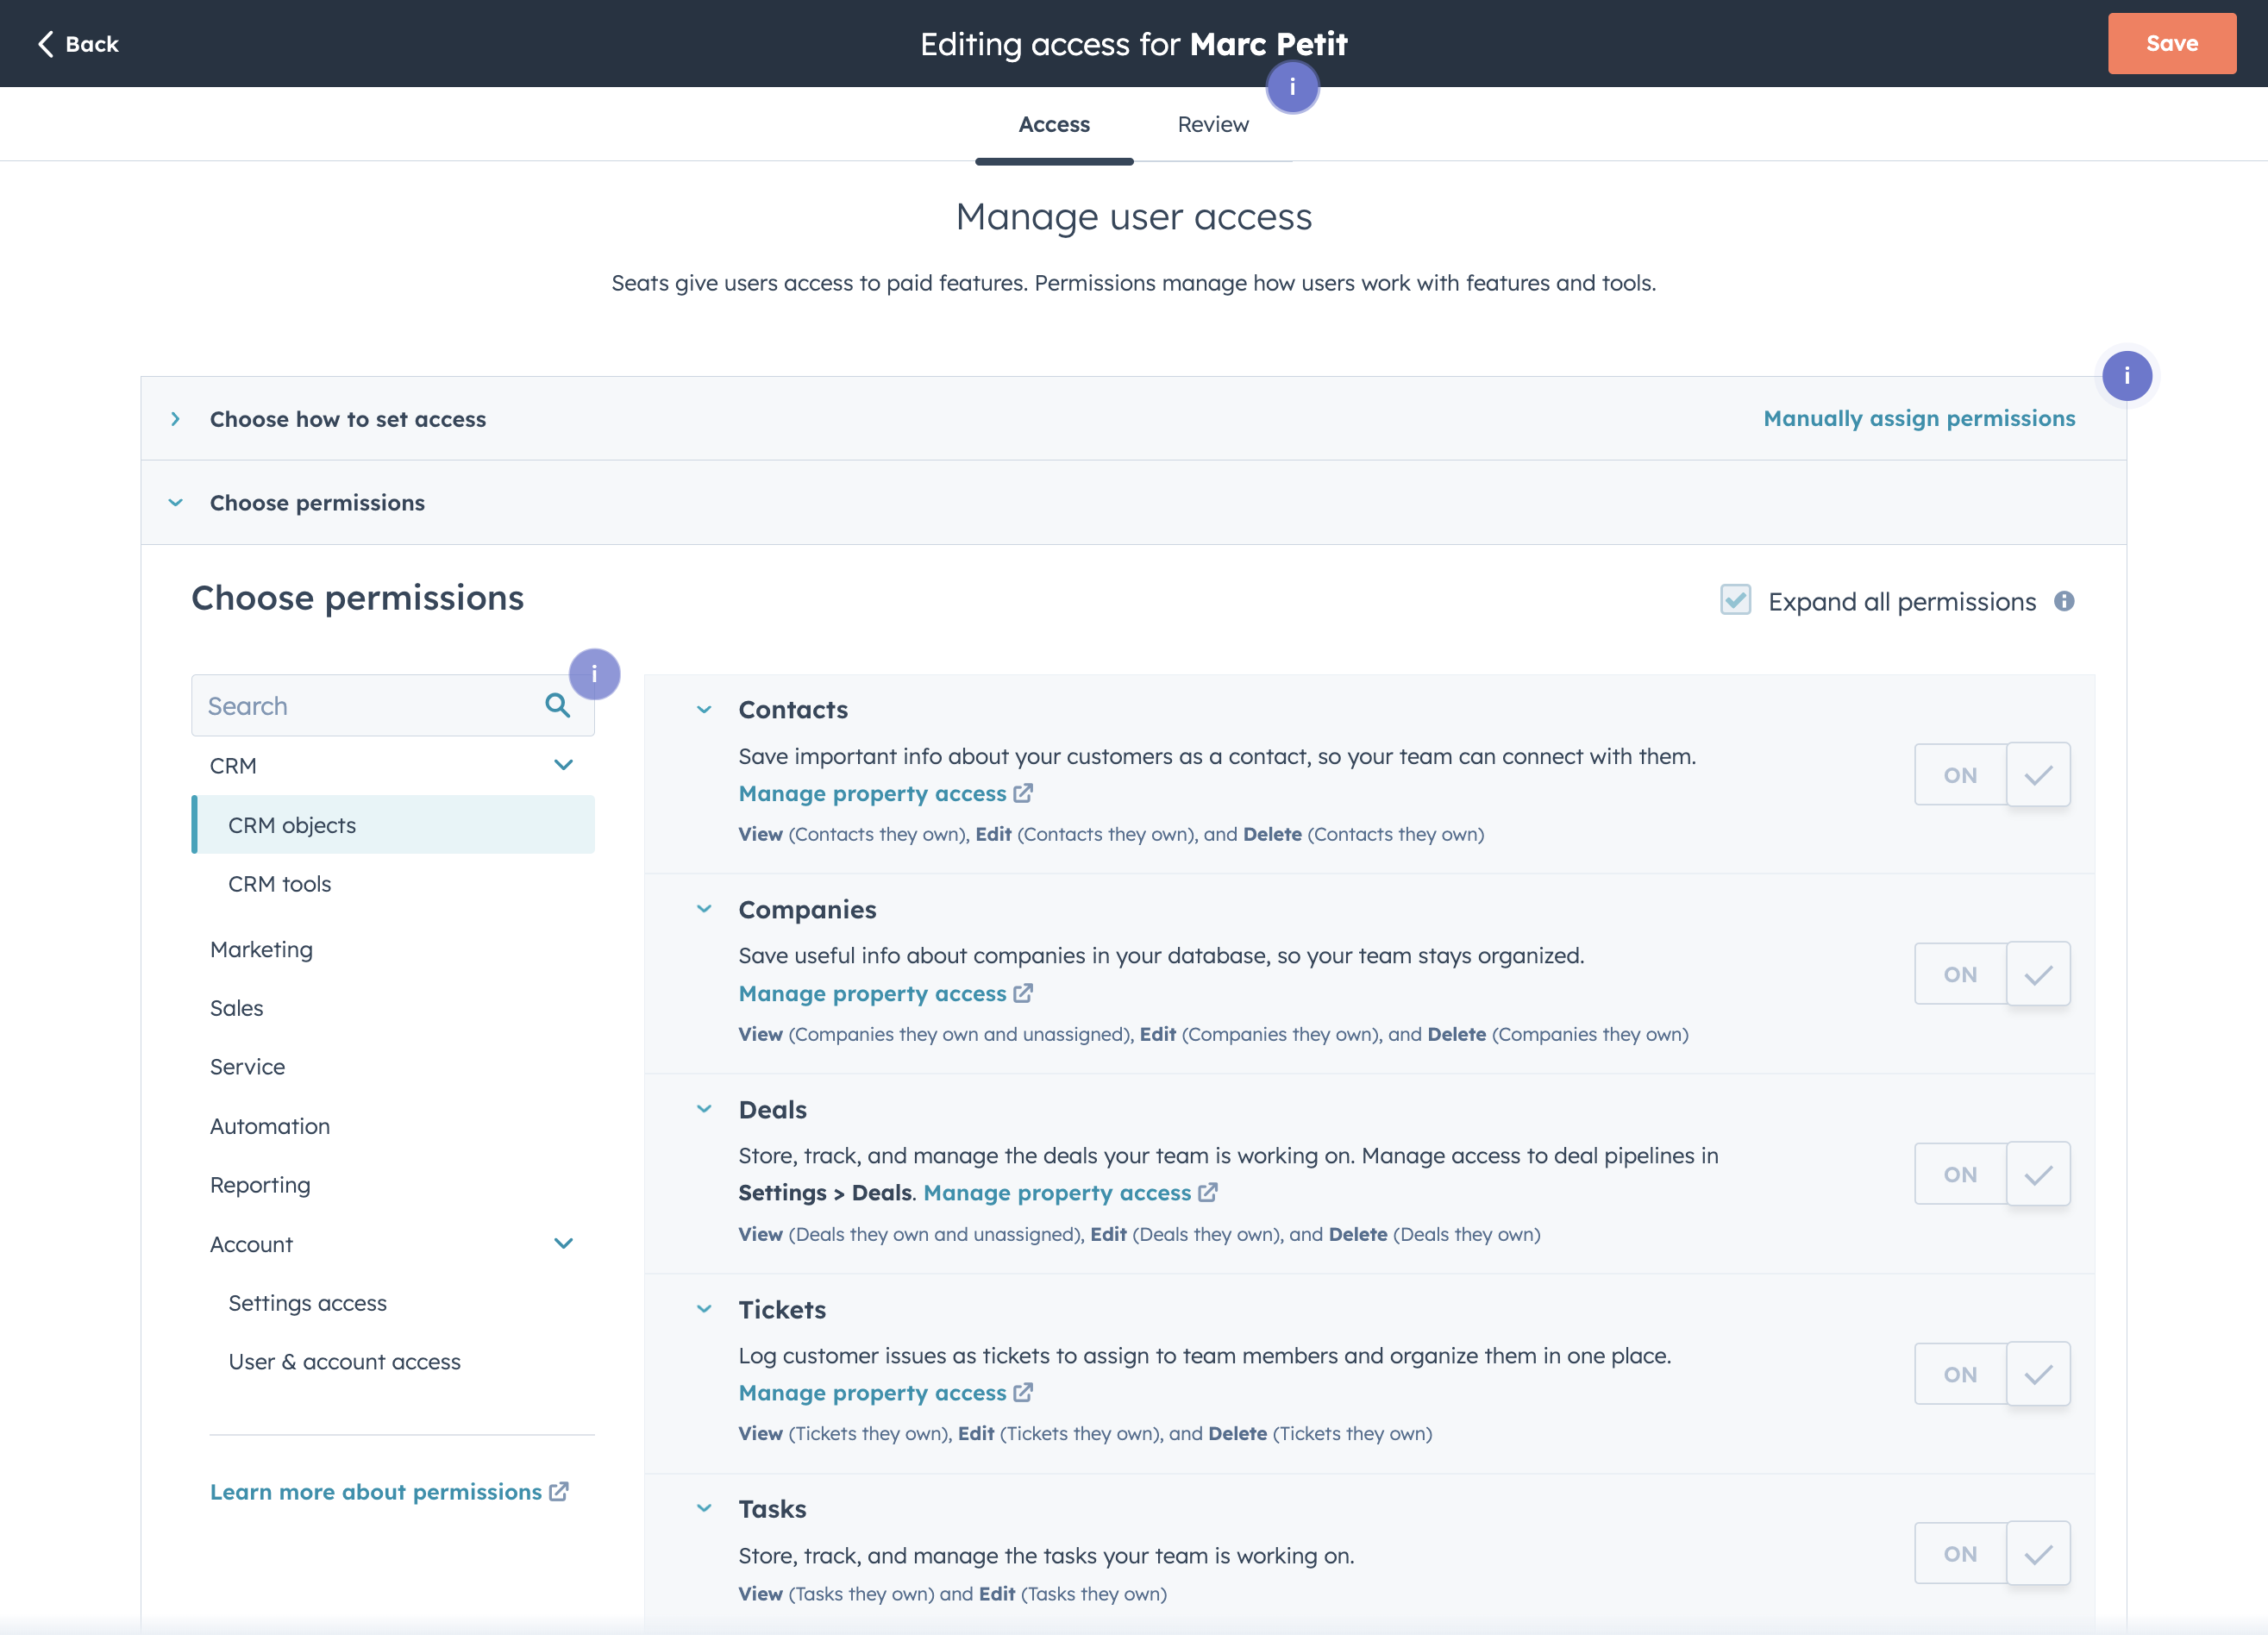Image resolution: width=2268 pixels, height=1635 pixels.
Task: Toggle the Tasks ON switch
Action: click(x=1992, y=1553)
